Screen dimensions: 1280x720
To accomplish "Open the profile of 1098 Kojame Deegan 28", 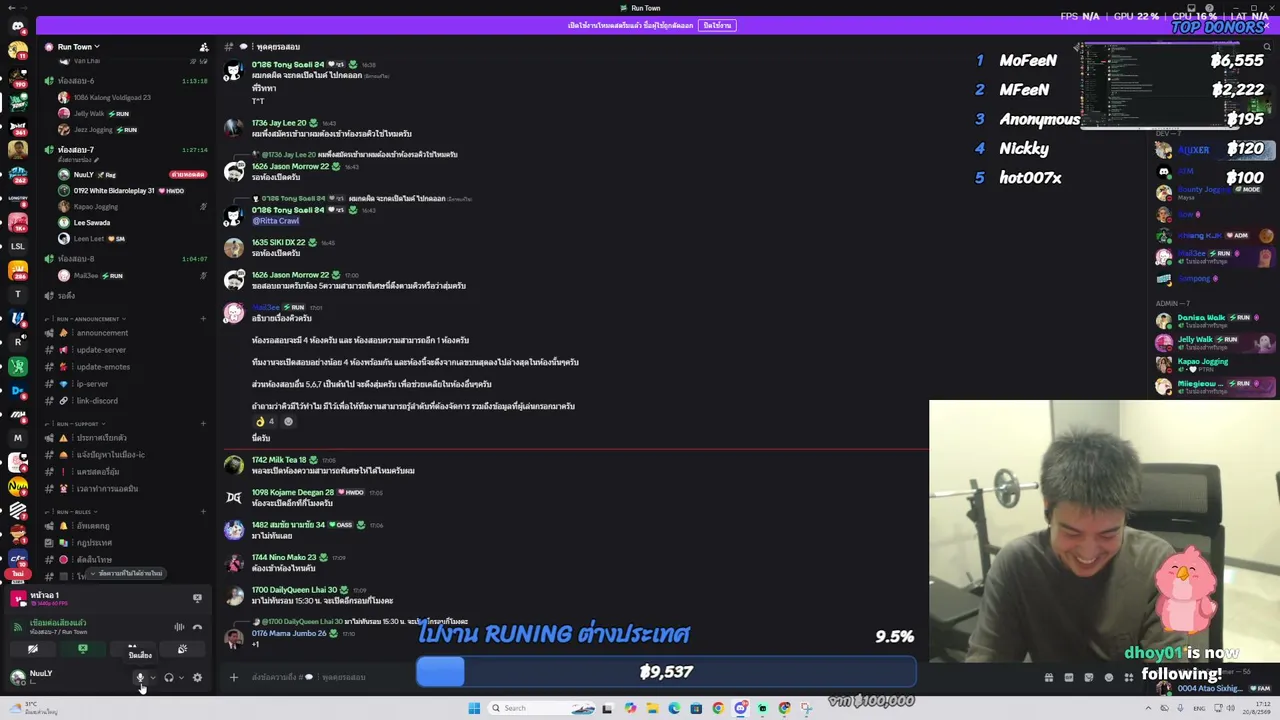I will tap(293, 492).
